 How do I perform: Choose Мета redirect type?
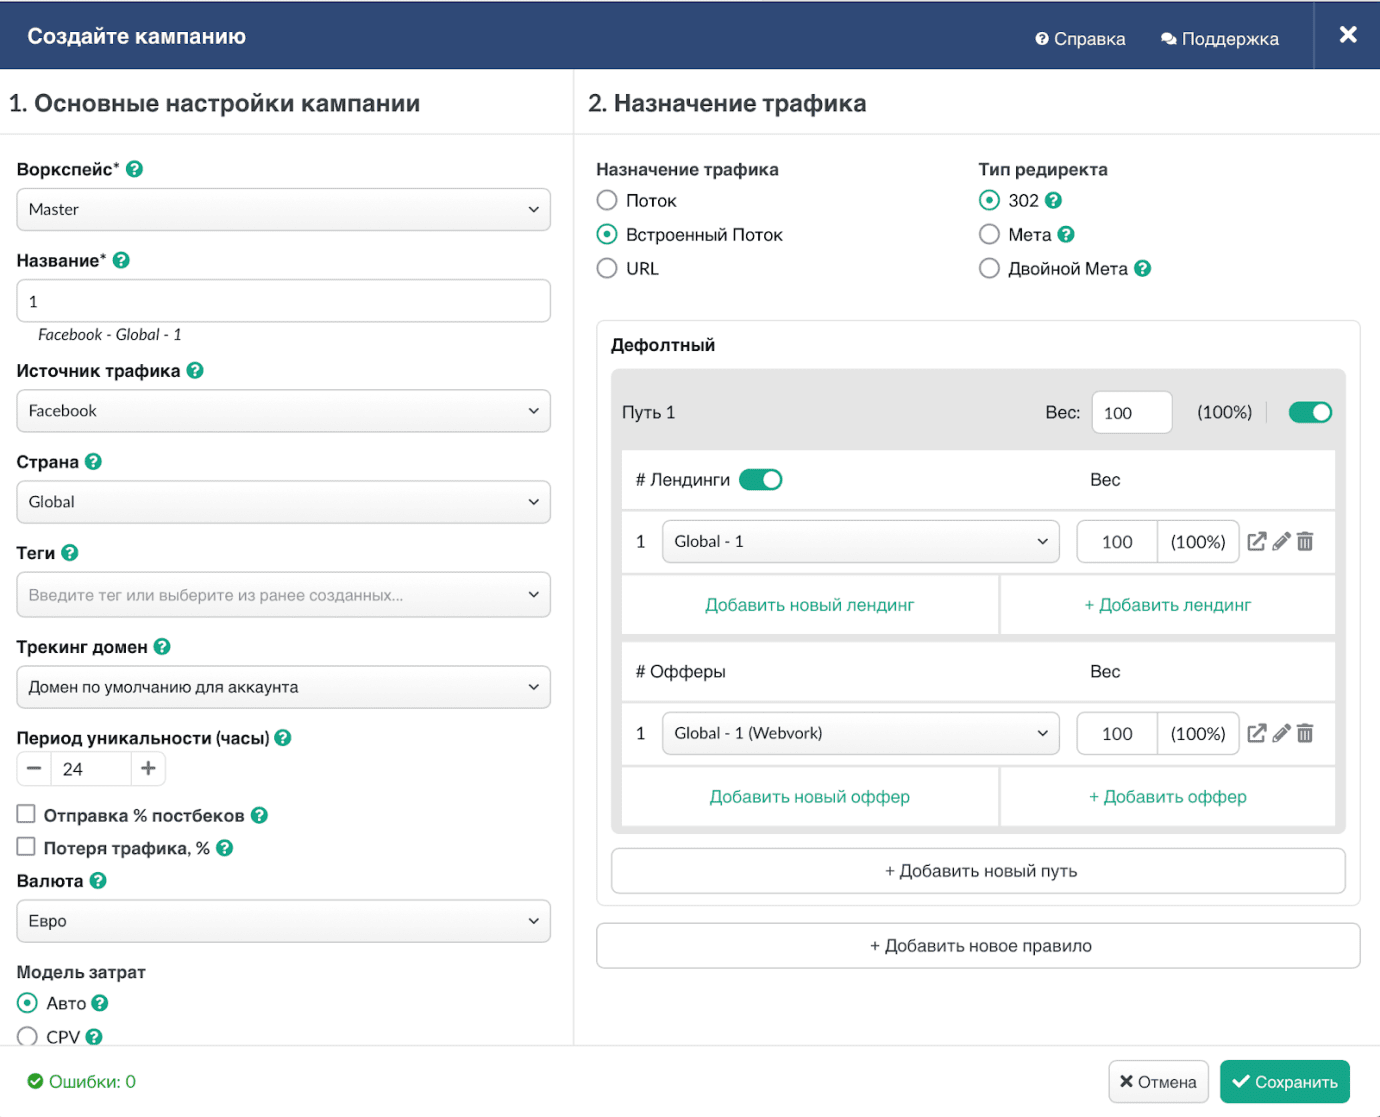pos(989,234)
